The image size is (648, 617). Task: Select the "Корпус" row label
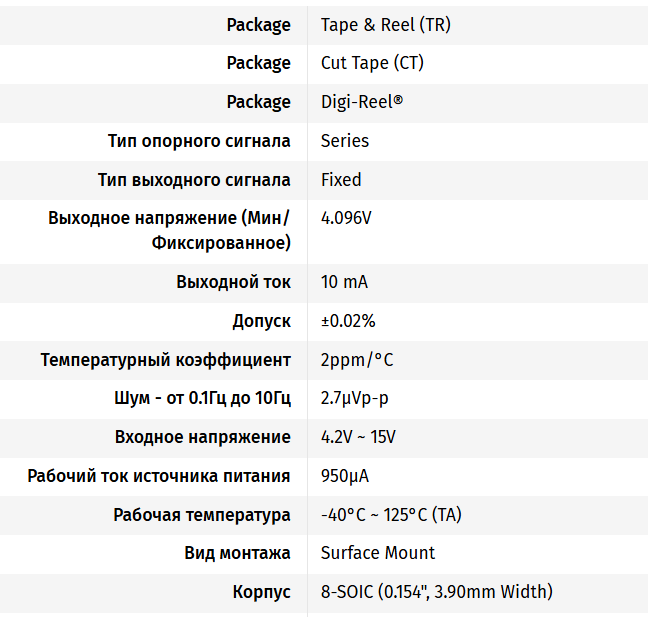[x=261, y=592]
